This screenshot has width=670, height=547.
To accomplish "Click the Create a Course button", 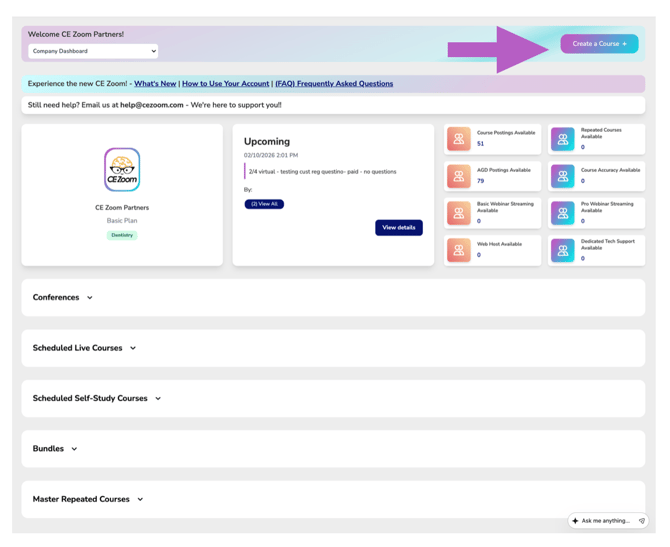I will pyautogui.click(x=599, y=44).
